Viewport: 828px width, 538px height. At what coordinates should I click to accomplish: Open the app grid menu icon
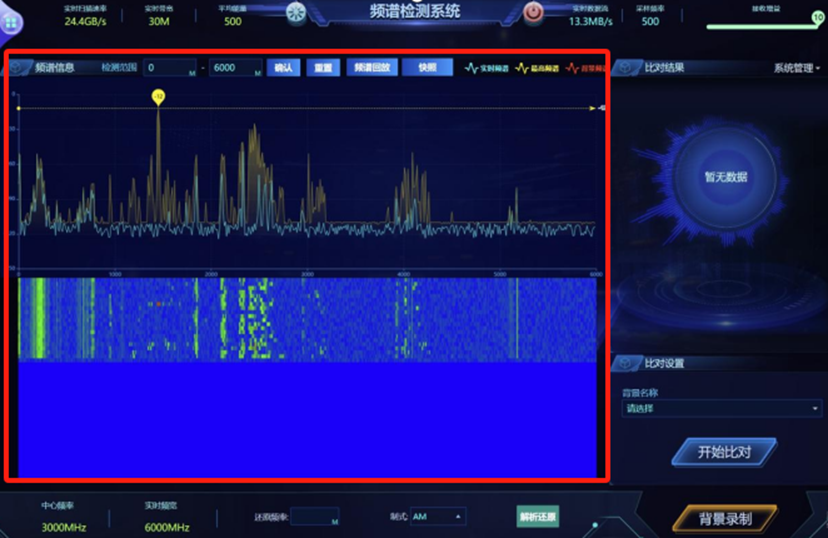coord(11,23)
